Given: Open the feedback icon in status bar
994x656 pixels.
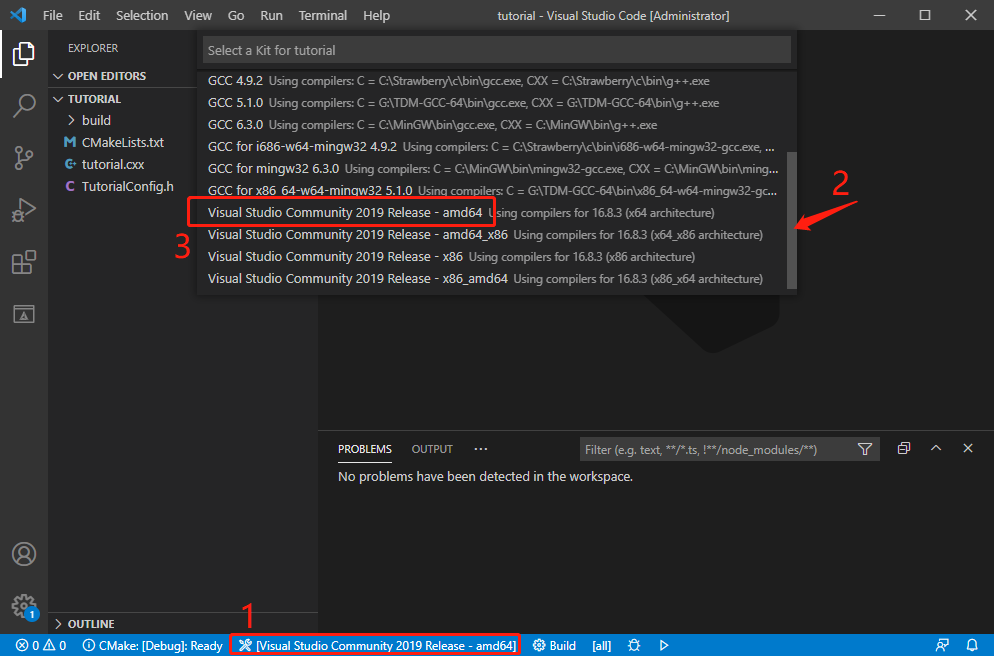Looking at the screenshot, I should click(942, 645).
